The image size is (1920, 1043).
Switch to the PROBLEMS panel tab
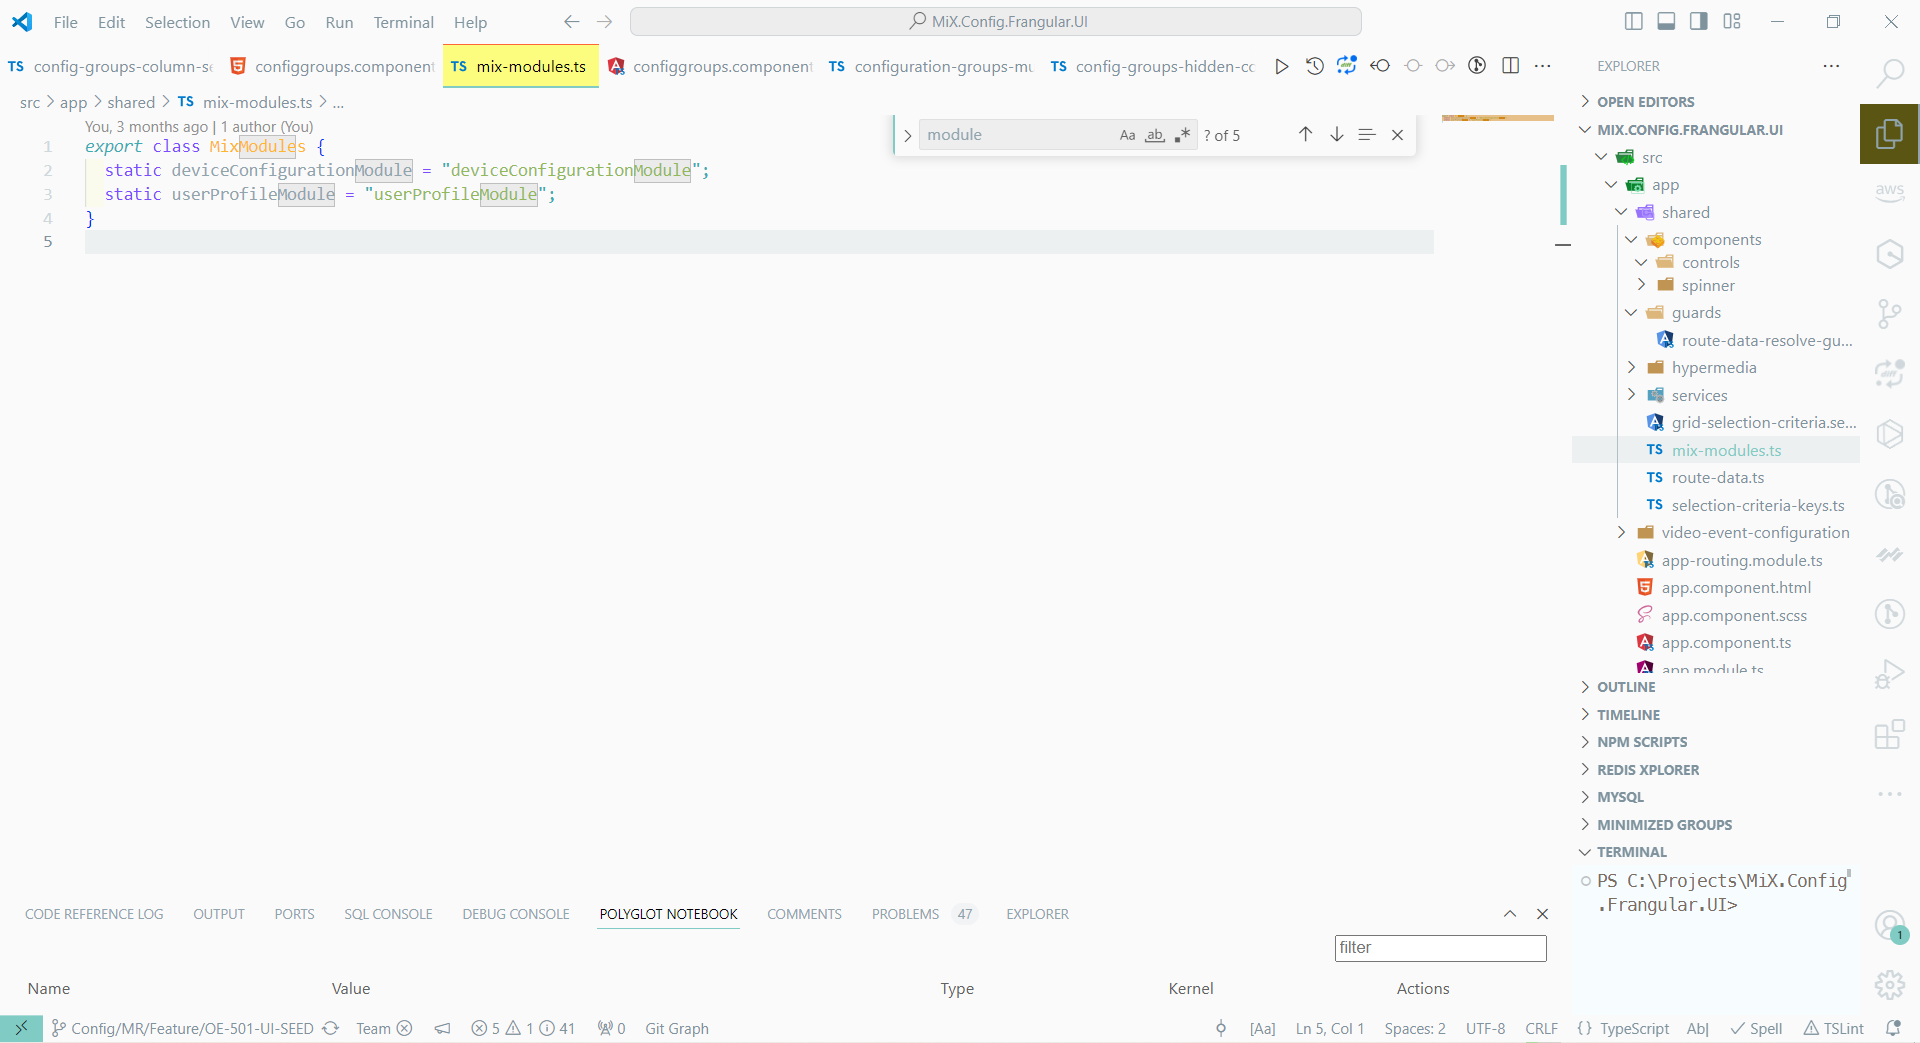click(905, 914)
